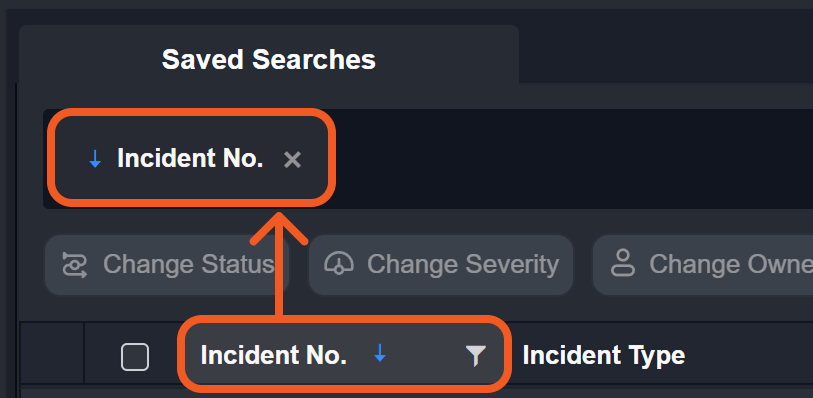The image size is (813, 398).
Task: Click empty area of the sort bar
Action: point(570,159)
